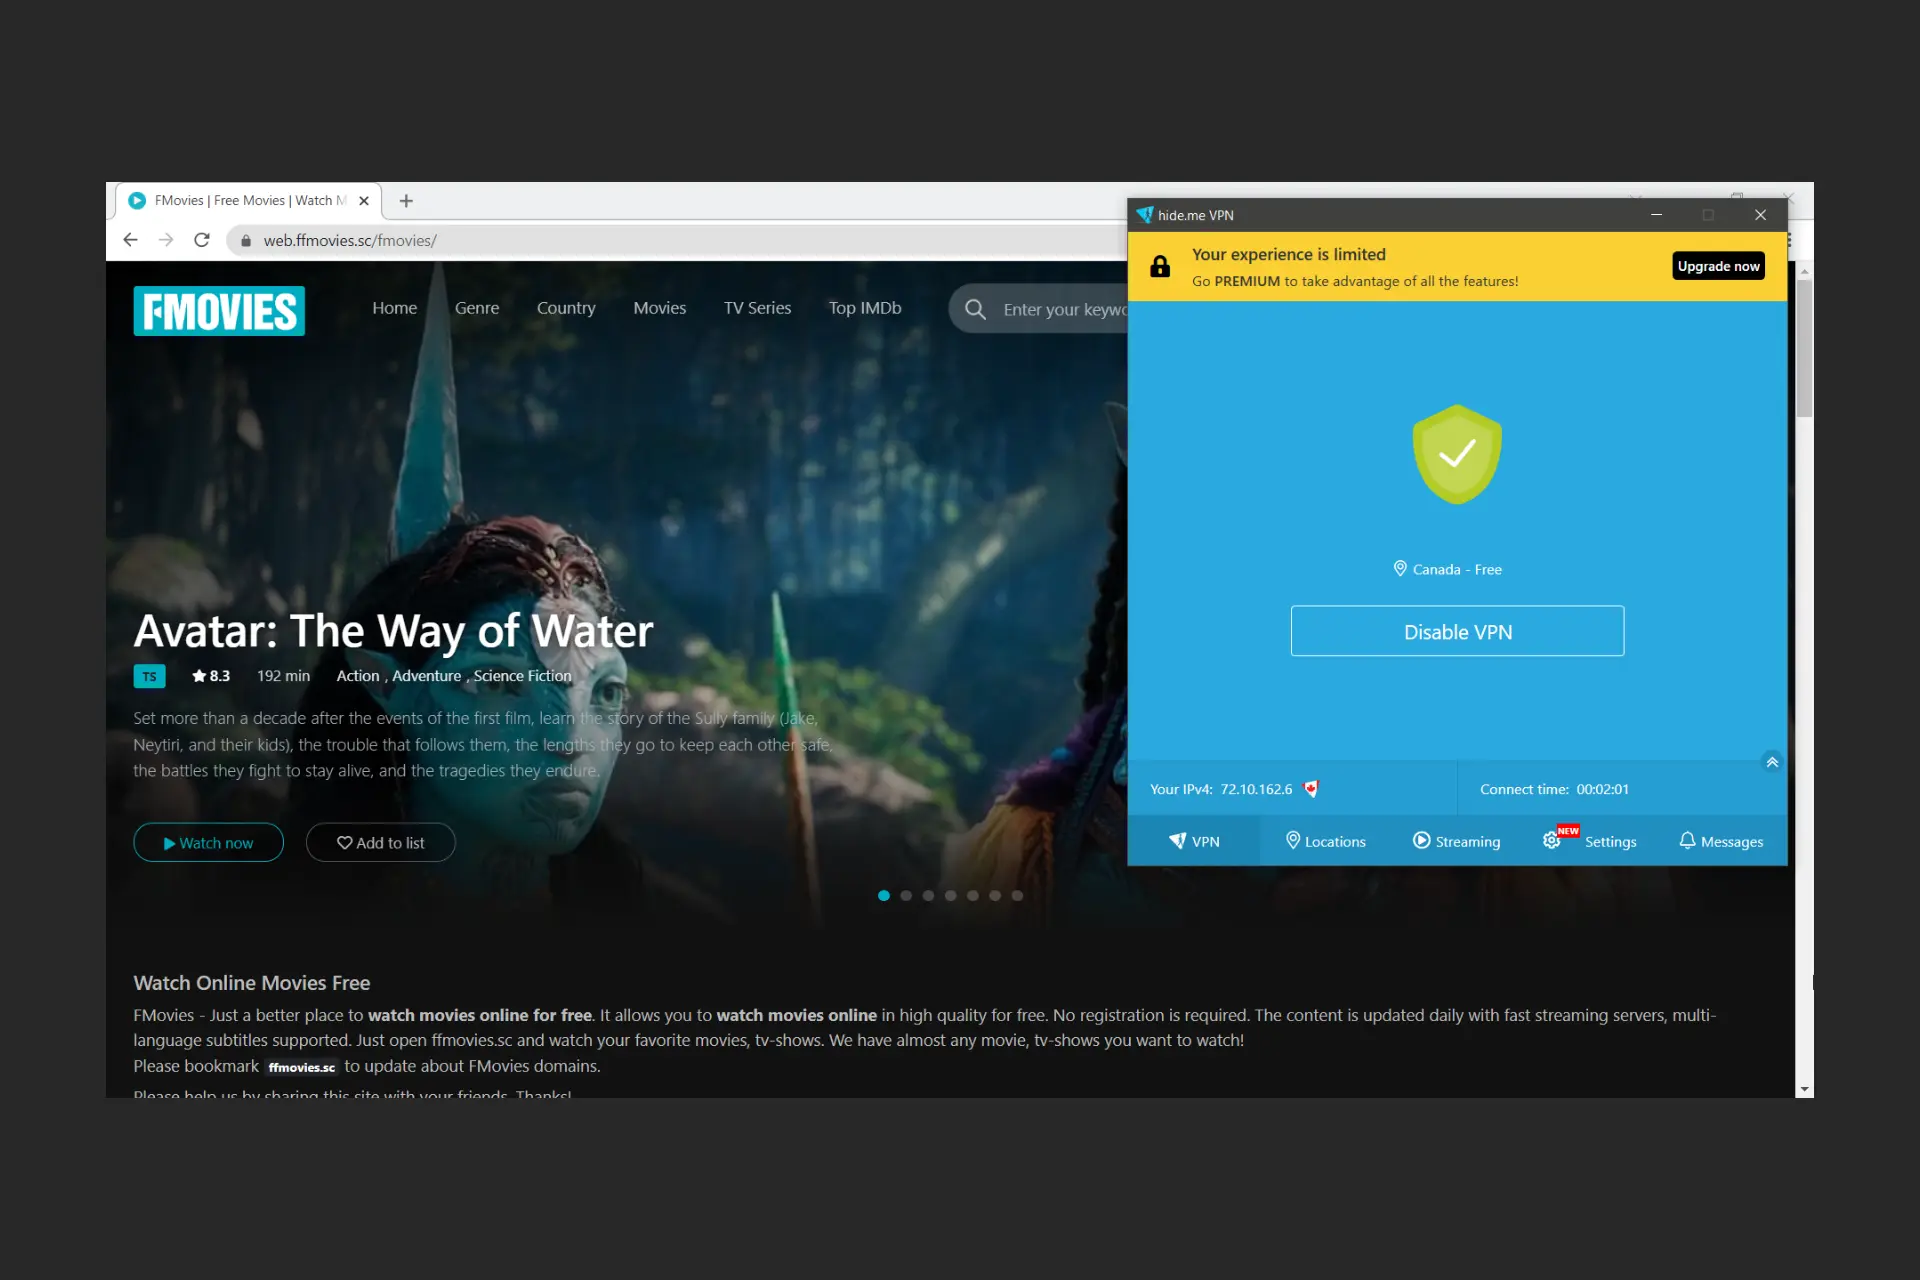The height and width of the screenshot is (1280, 1920).
Task: Open the Streaming panel in hide.me
Action: [1456, 840]
